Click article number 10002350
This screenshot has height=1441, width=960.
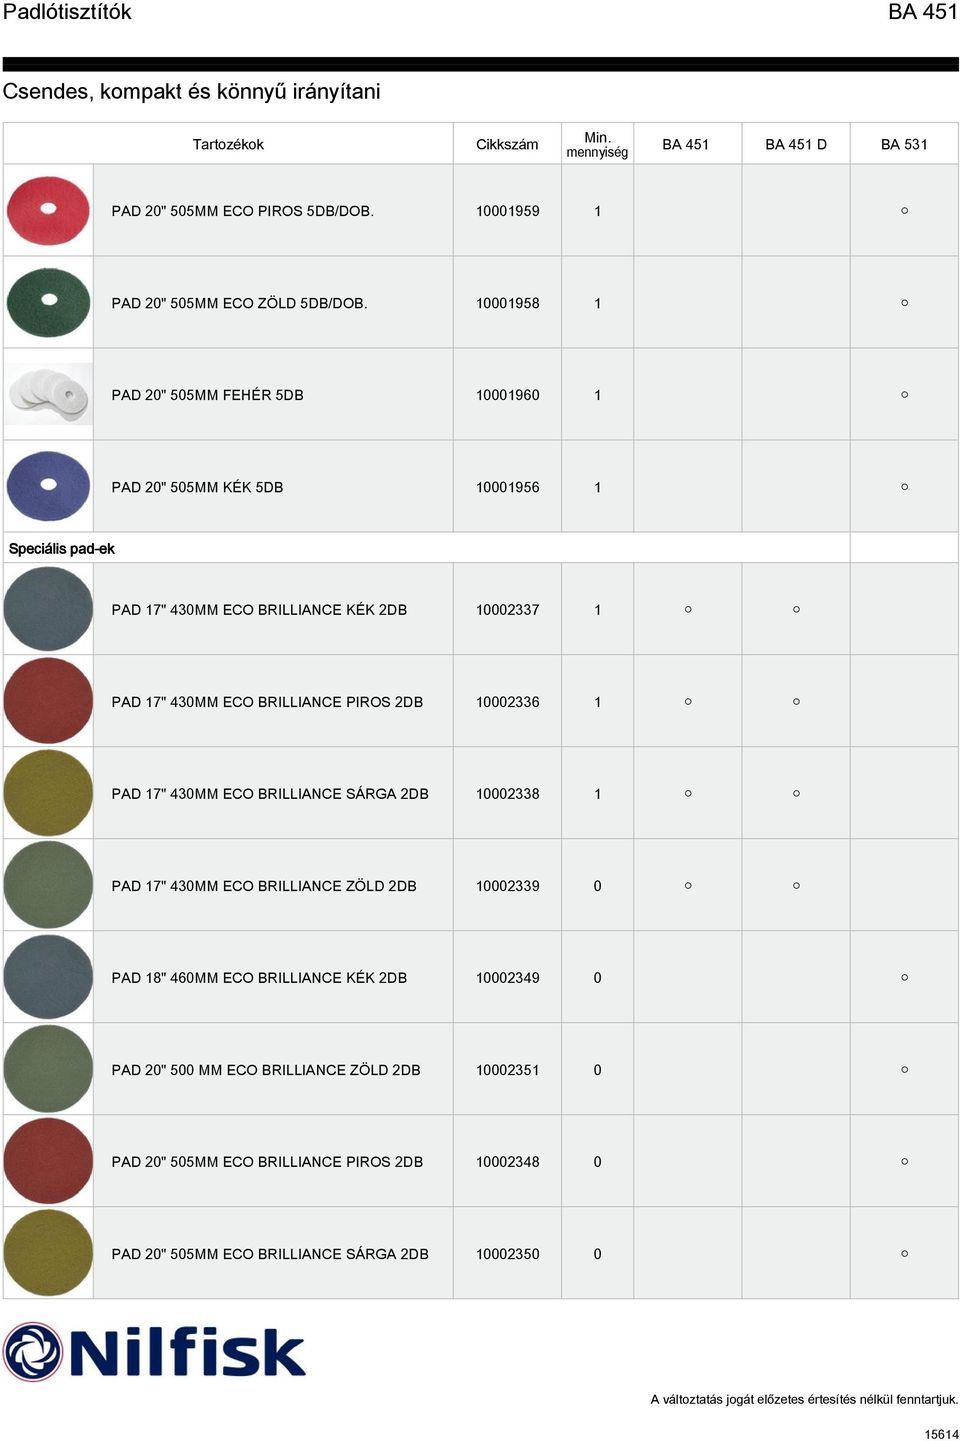coord(508,1253)
